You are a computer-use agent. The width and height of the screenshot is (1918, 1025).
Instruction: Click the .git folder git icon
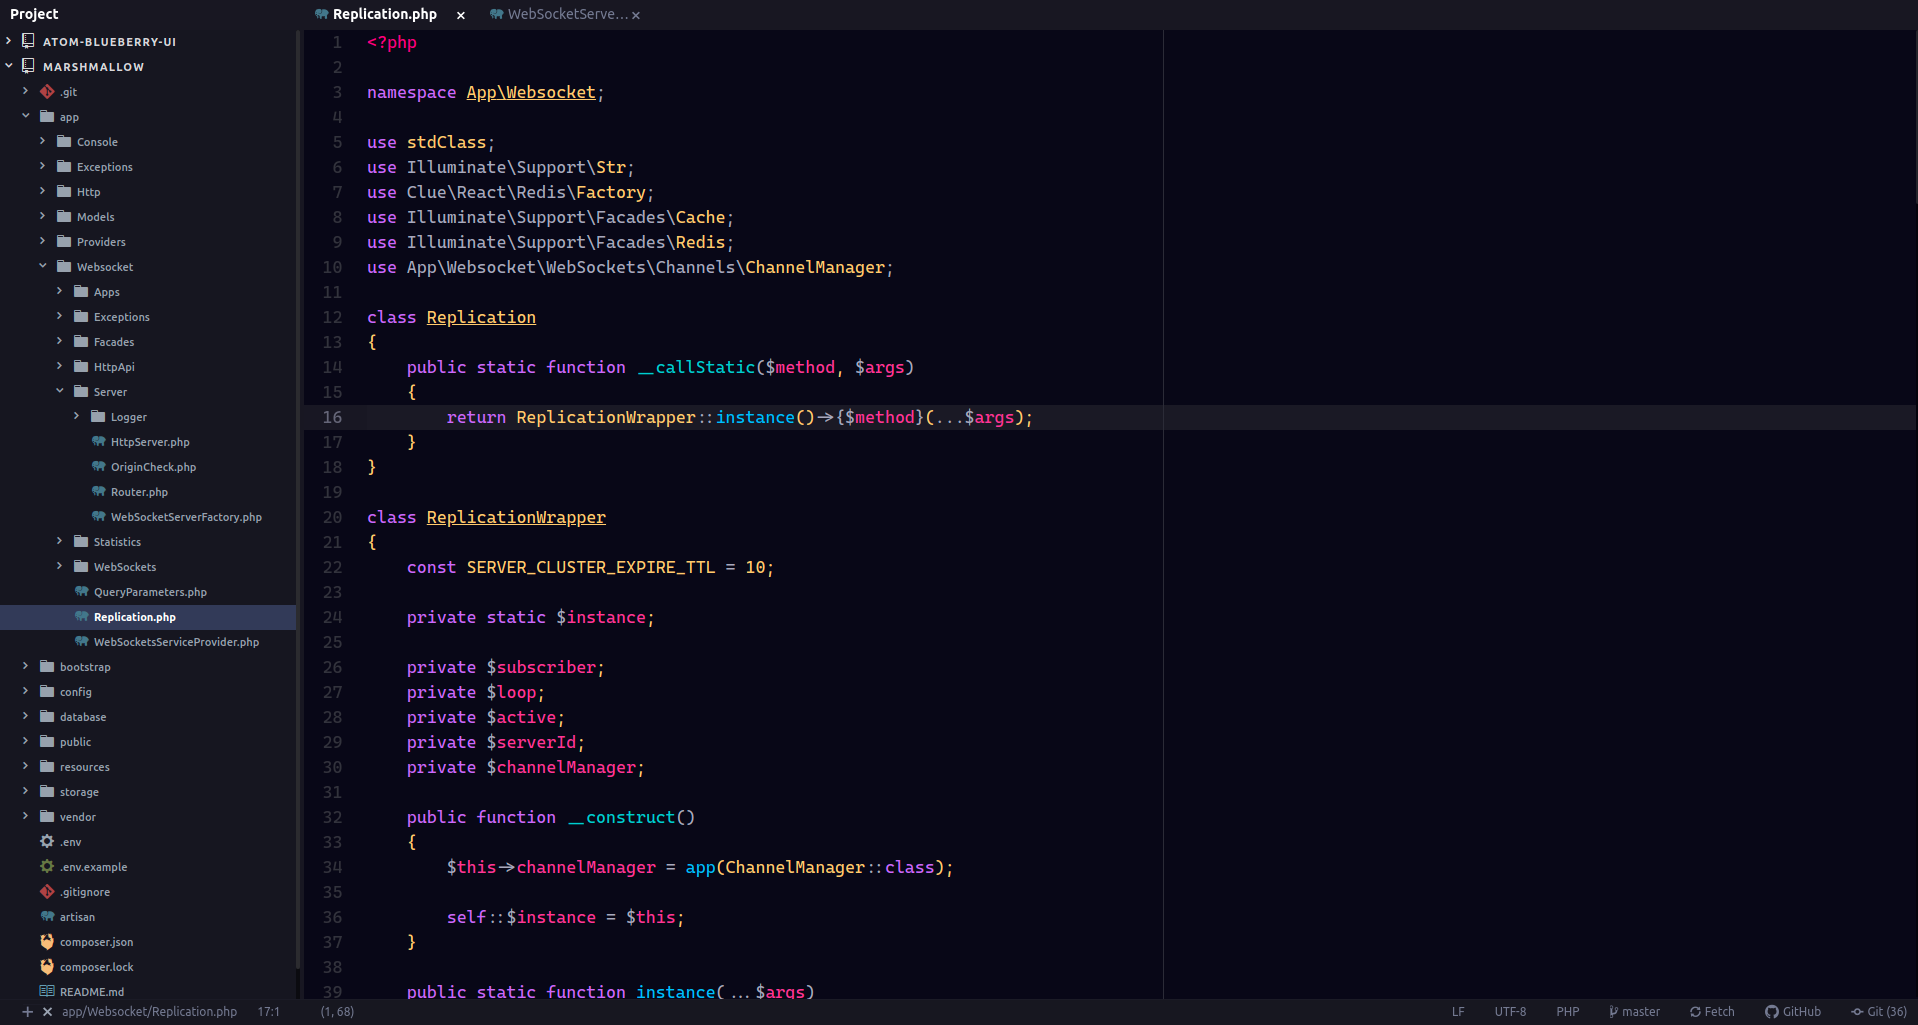[x=47, y=92]
